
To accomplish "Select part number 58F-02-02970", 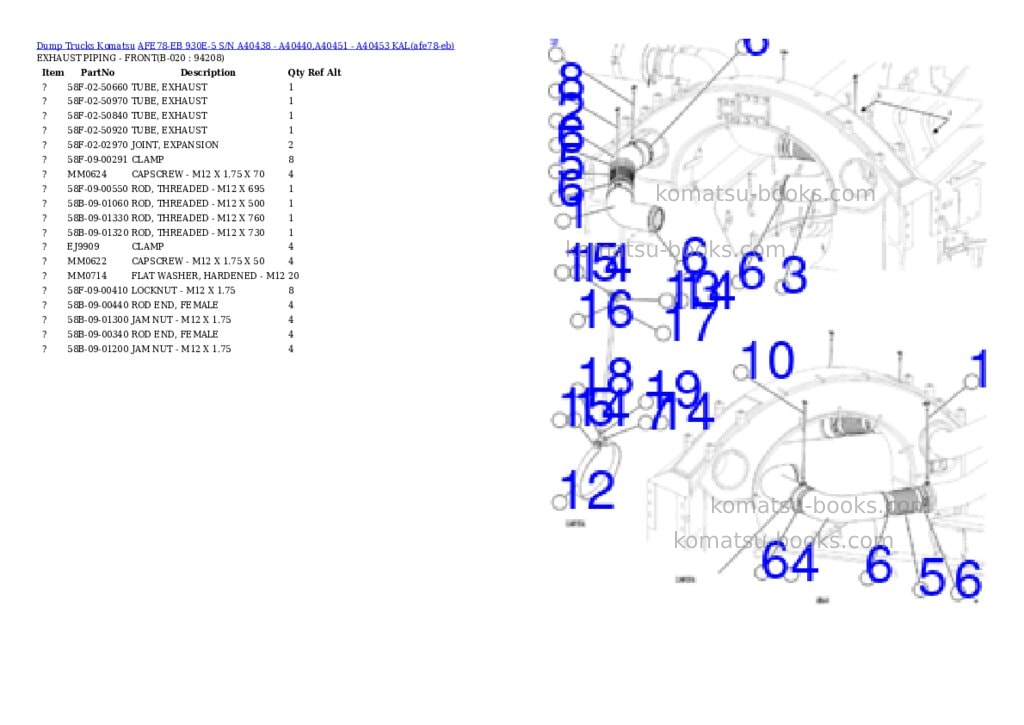I will (x=97, y=145).
